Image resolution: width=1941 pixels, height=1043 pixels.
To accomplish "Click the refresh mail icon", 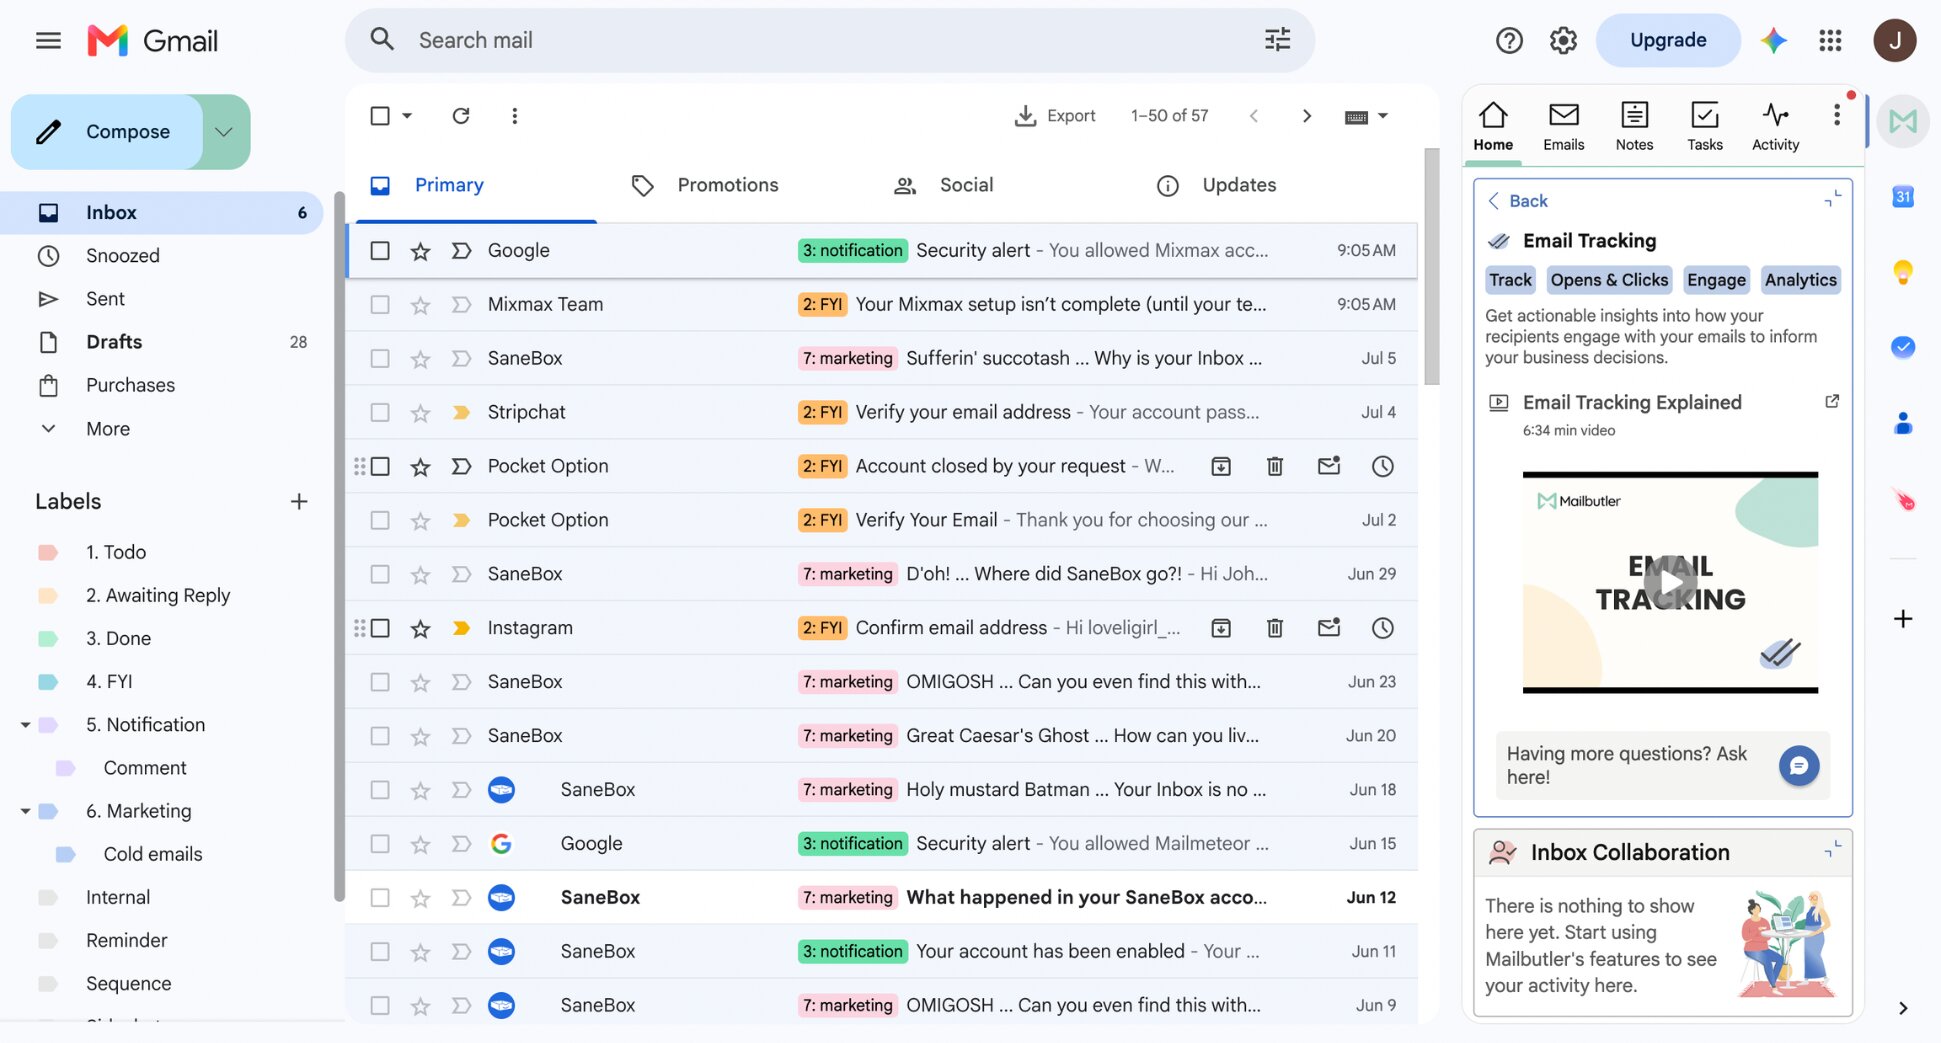I will pos(461,116).
